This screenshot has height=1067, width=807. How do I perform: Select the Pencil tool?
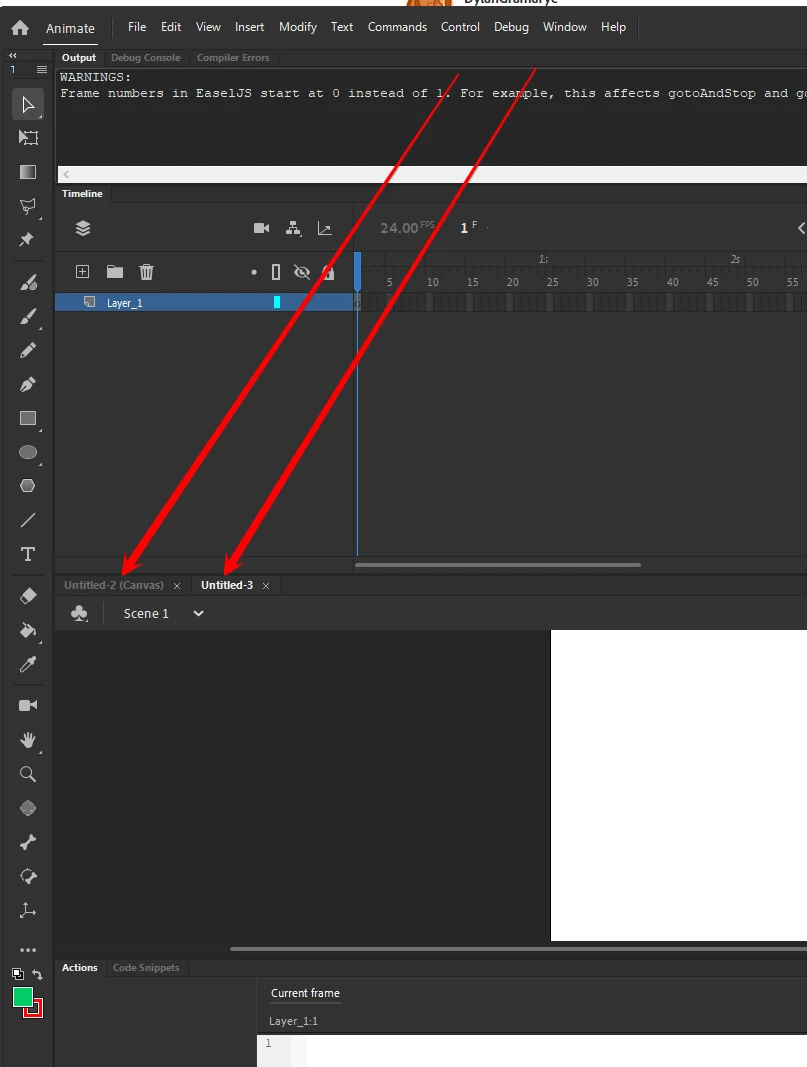click(28, 350)
